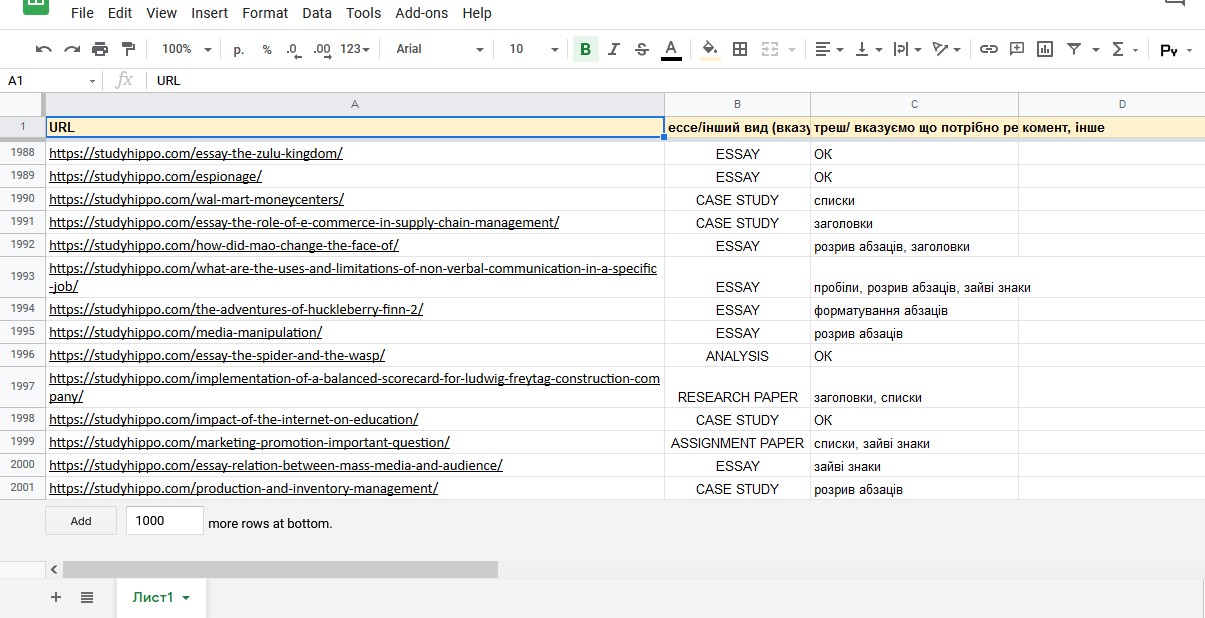Click the insert chart icon
Viewport: 1205px width, 618px height.
(1045, 49)
